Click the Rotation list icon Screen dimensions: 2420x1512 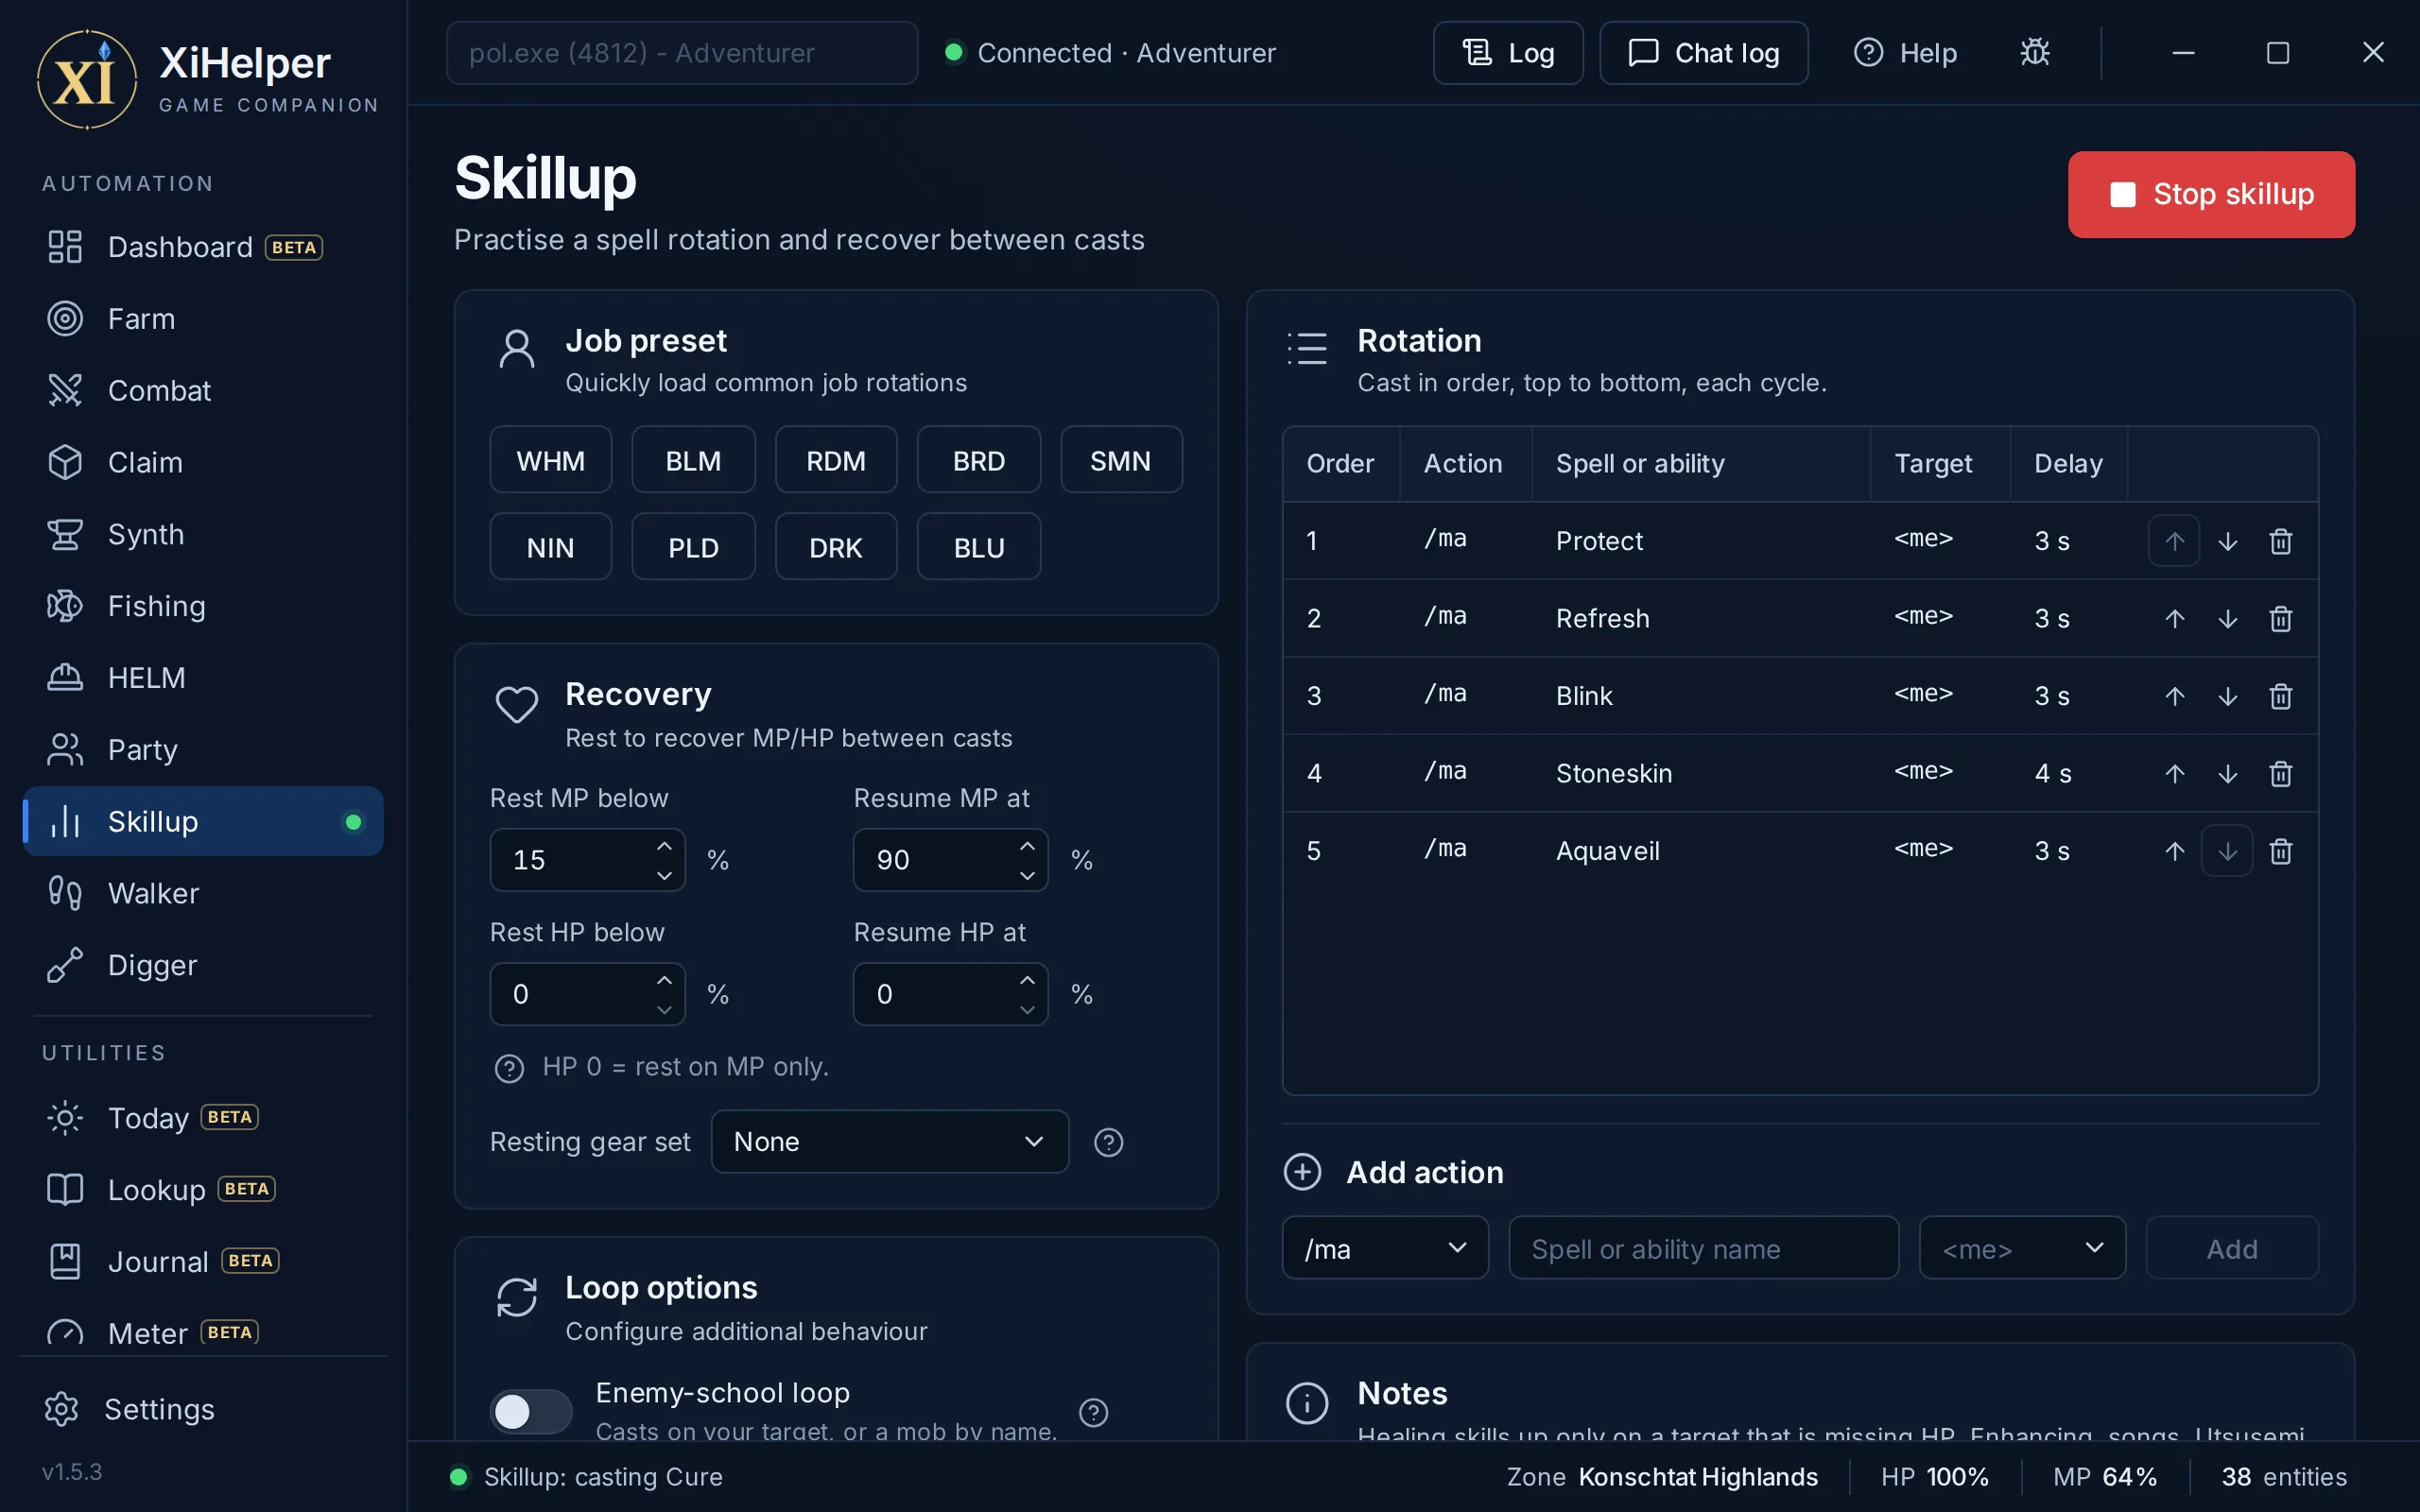pyautogui.click(x=1306, y=348)
